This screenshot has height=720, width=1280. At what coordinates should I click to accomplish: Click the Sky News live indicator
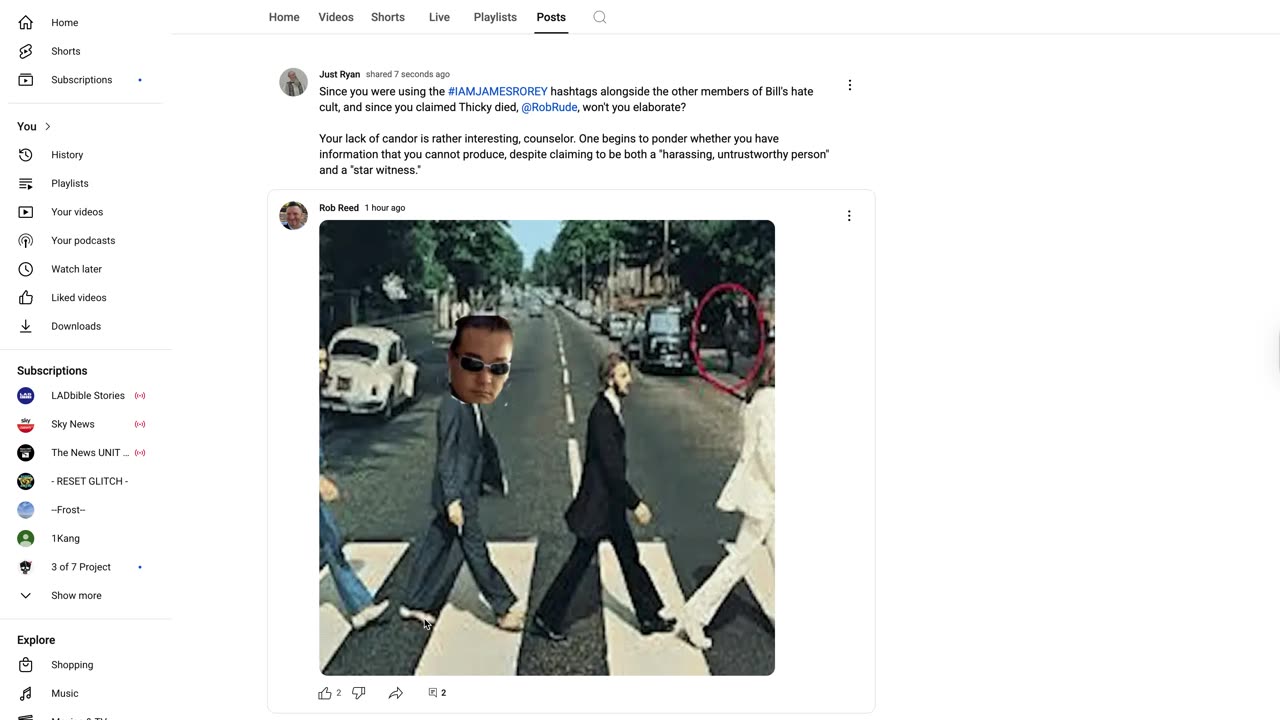pos(140,424)
